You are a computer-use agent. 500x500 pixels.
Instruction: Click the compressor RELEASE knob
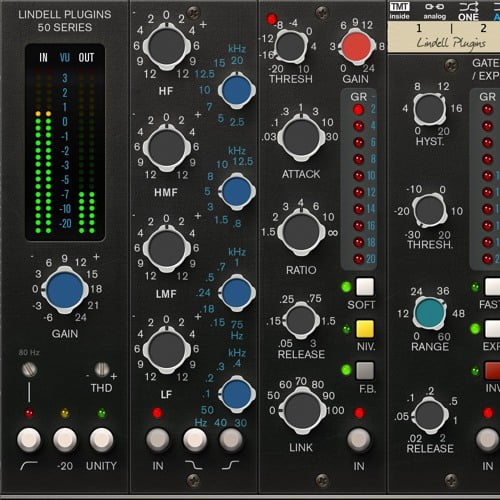coord(301,320)
